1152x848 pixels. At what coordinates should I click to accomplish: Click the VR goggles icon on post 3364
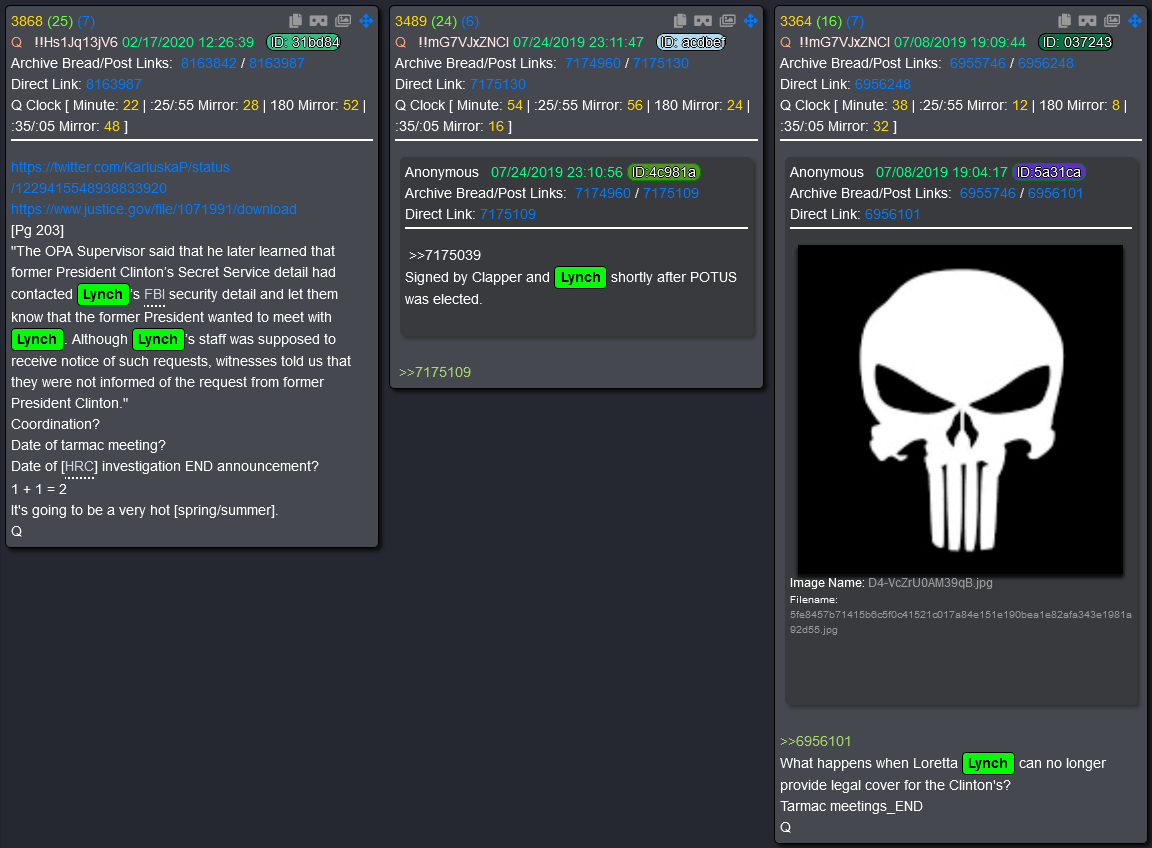1087,21
